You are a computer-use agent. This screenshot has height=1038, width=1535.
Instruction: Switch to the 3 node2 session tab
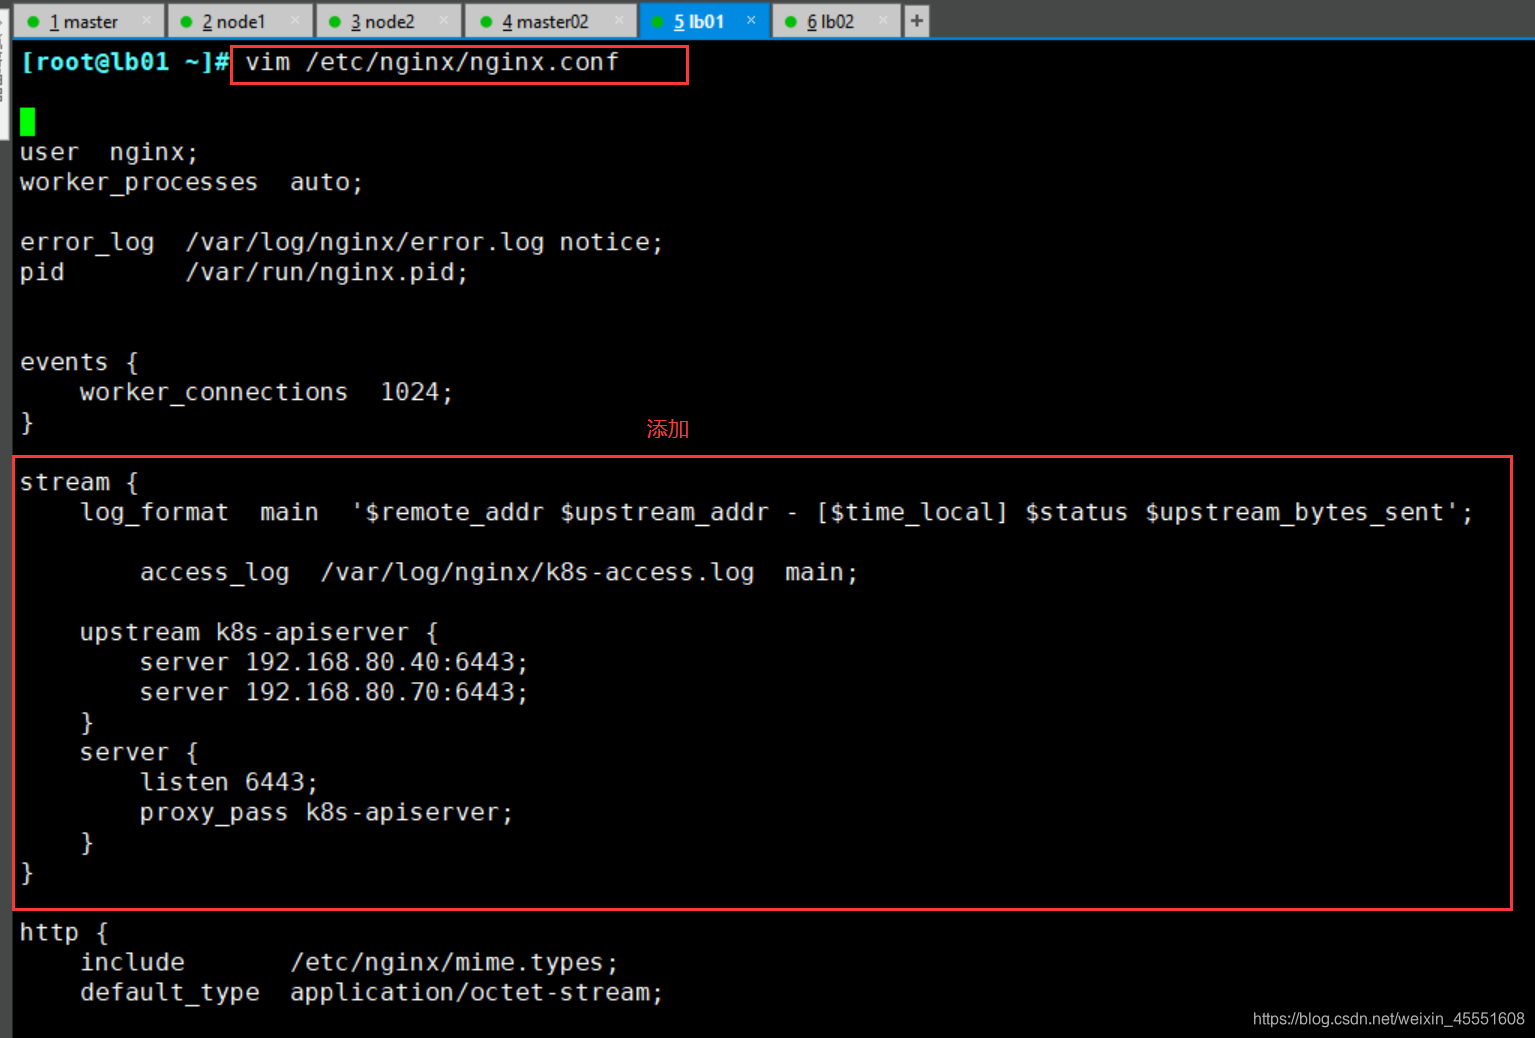388,21
